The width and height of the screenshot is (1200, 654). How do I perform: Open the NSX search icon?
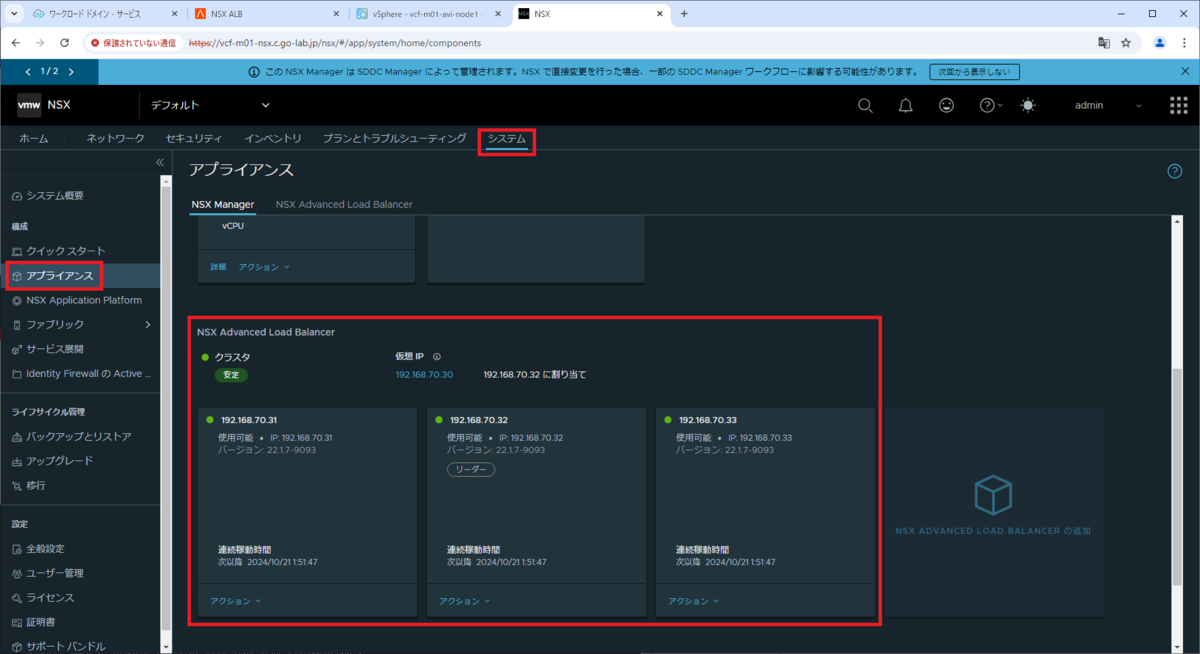click(864, 104)
